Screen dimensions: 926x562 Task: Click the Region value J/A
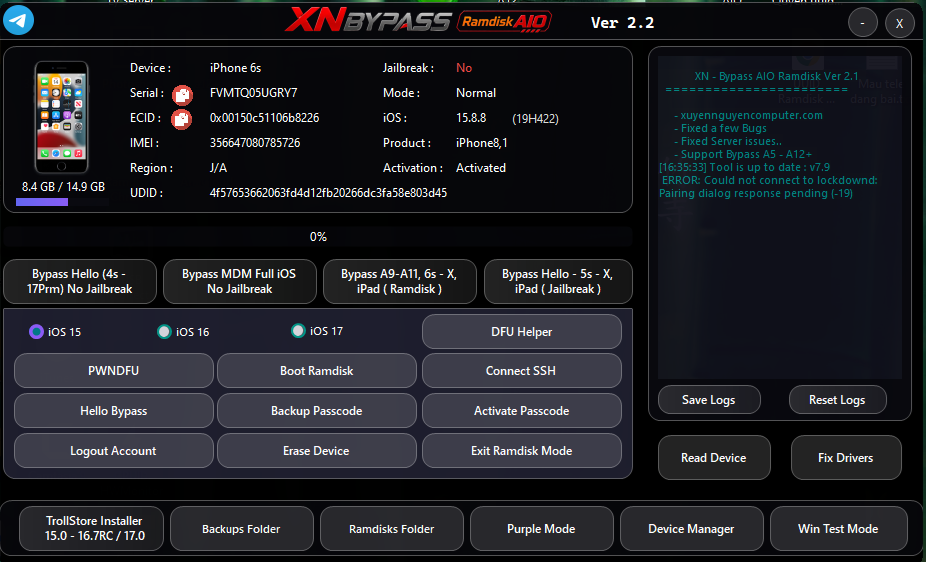tap(218, 168)
